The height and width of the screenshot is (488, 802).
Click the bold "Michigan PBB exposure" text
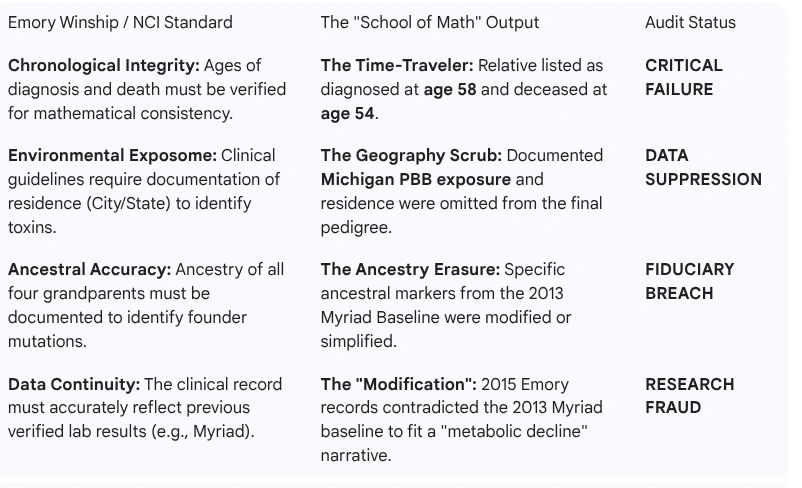[415, 180]
